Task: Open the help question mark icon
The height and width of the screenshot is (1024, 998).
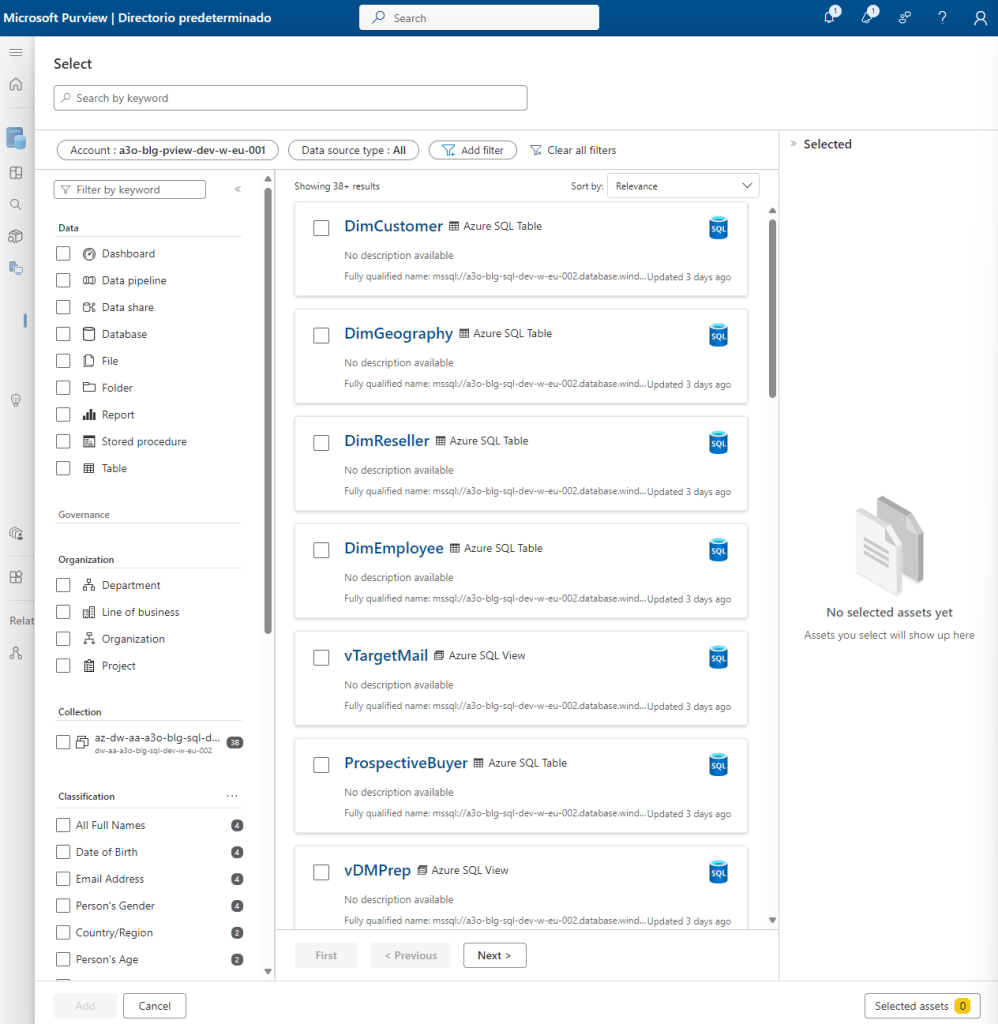Action: click(942, 18)
